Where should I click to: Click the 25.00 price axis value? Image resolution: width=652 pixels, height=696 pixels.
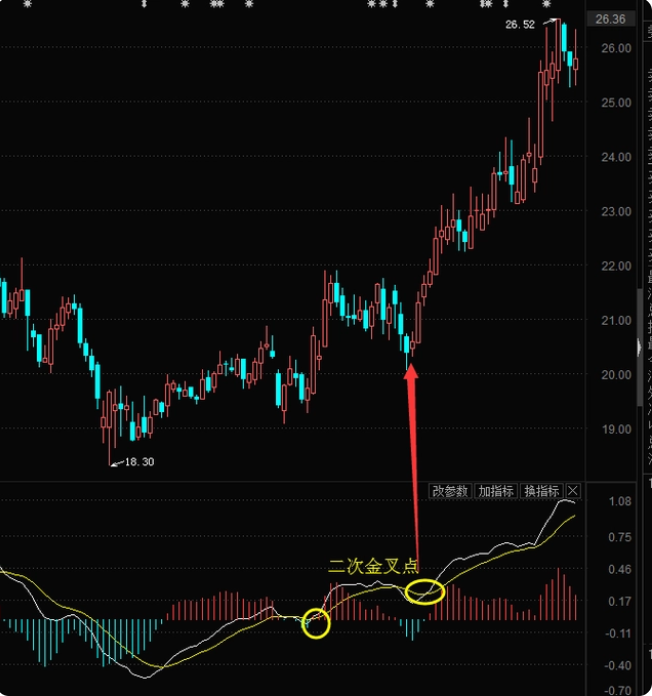[x=616, y=103]
